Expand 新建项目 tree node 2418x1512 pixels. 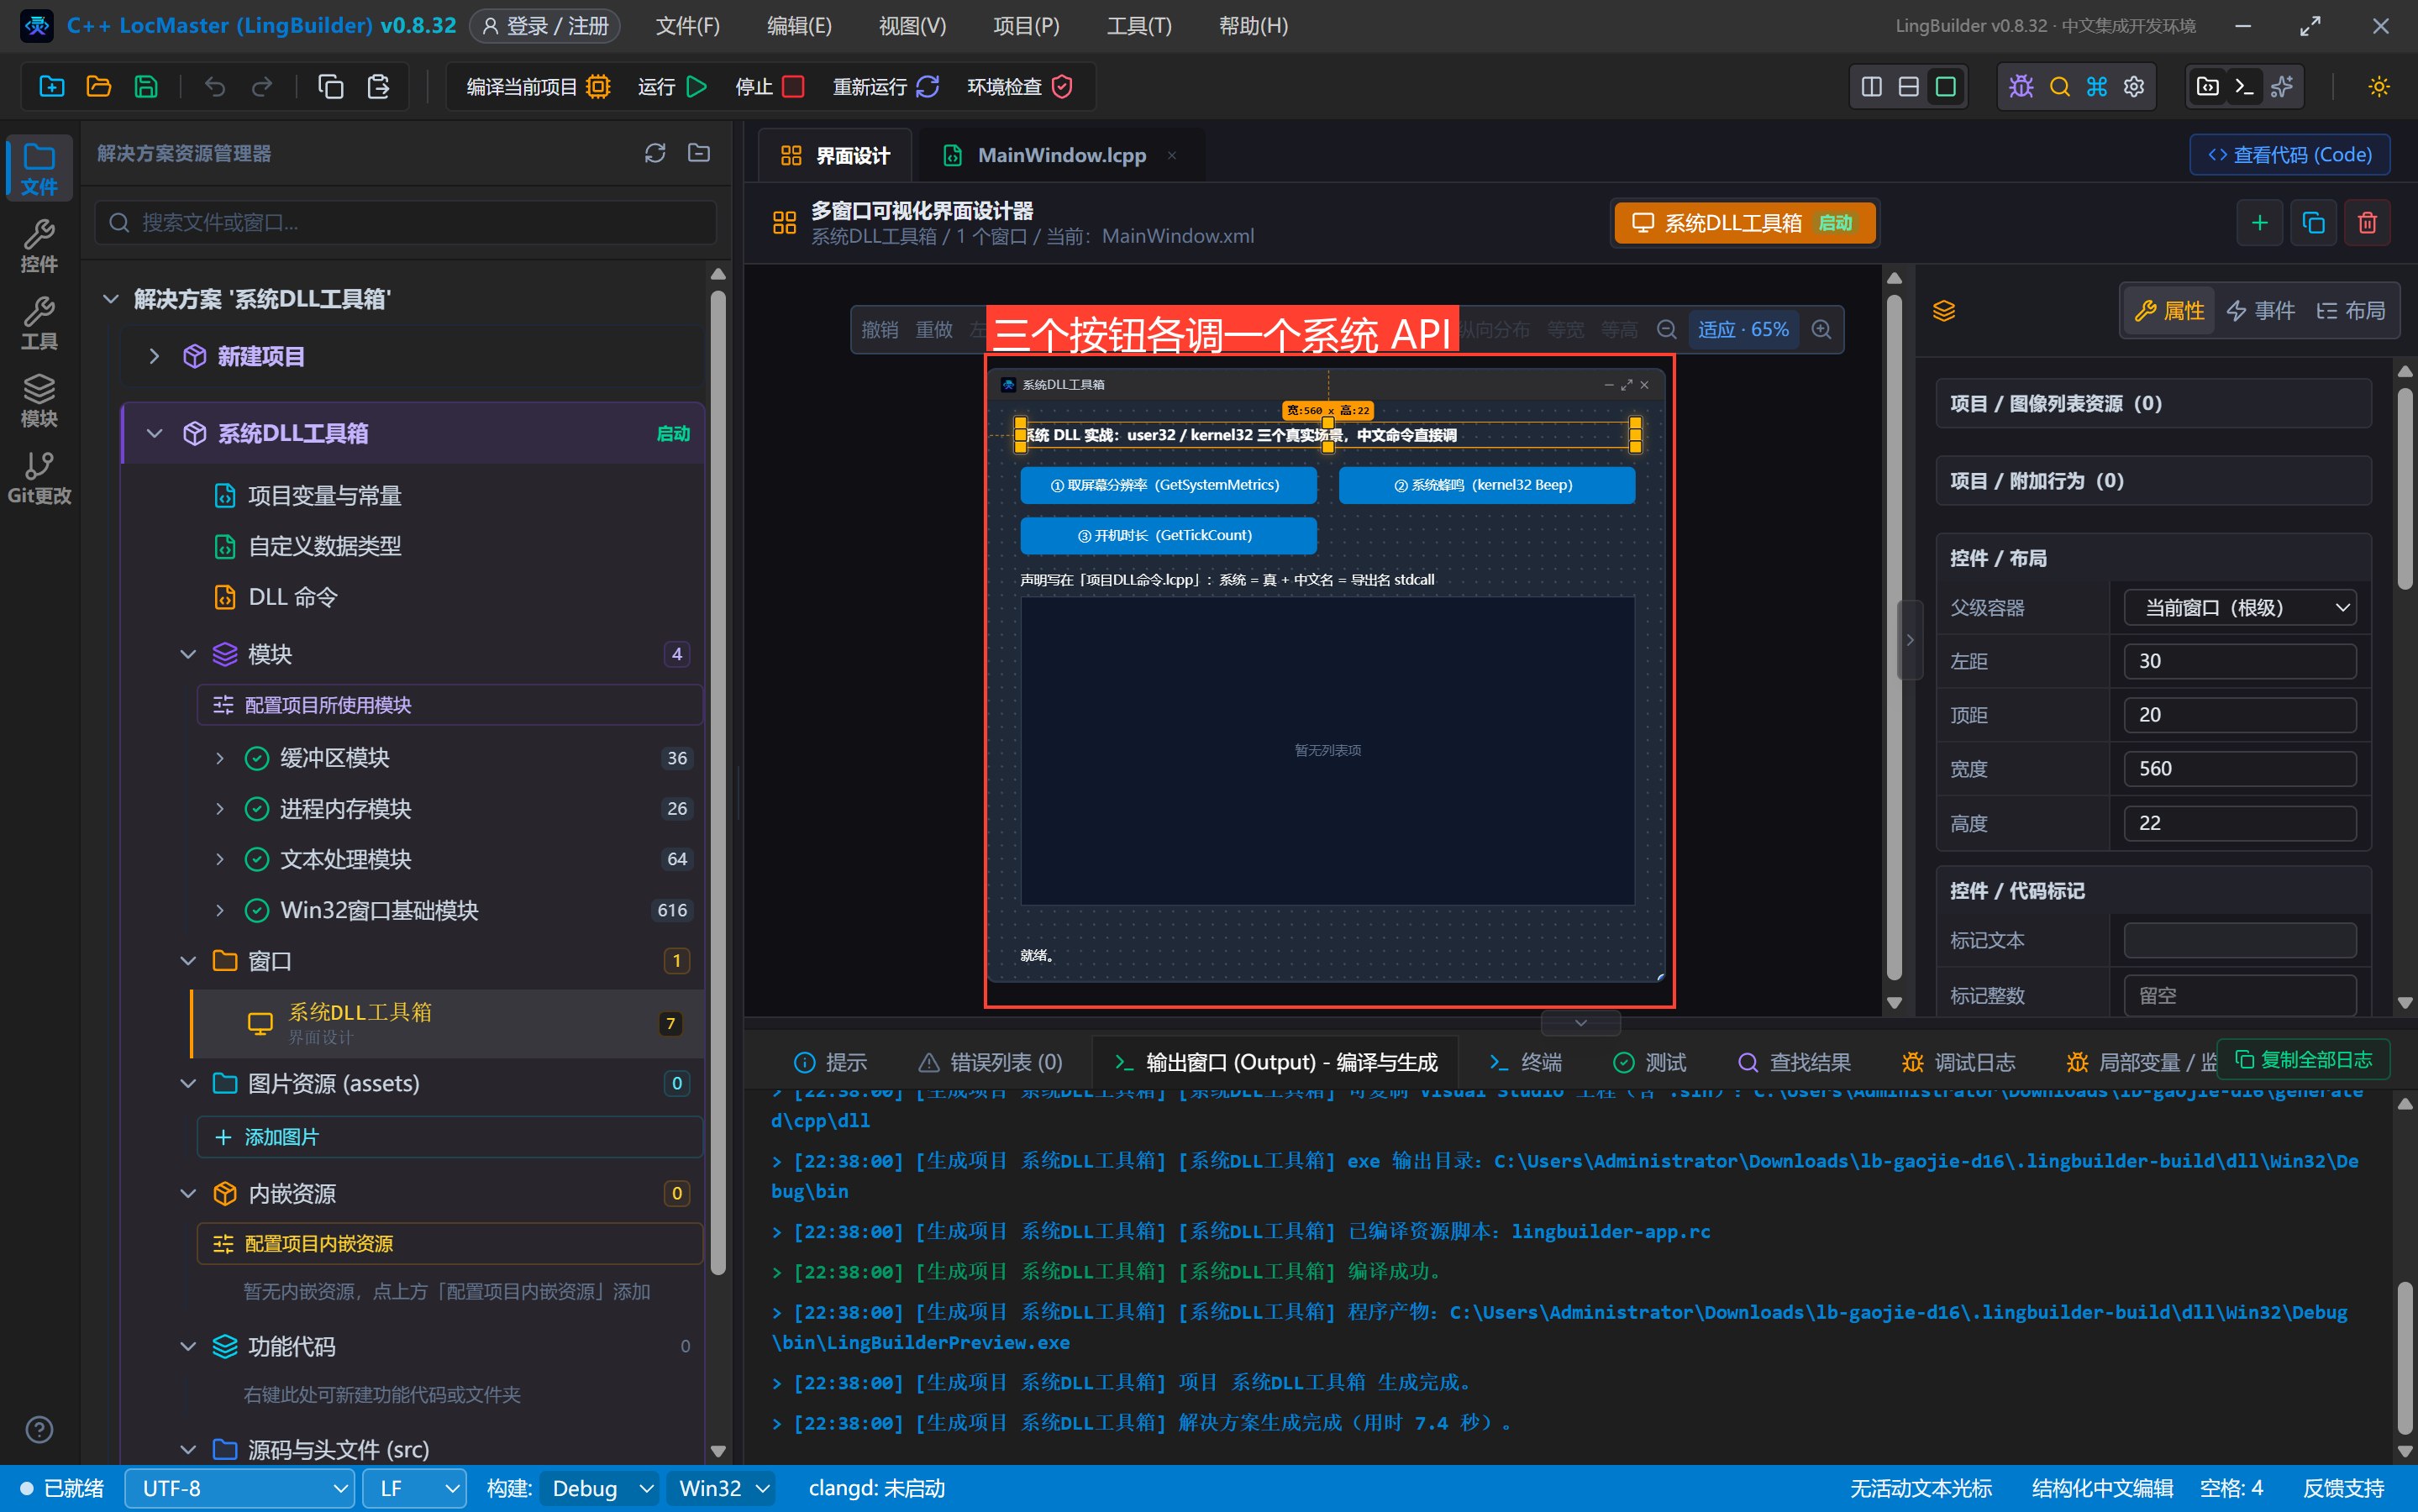click(x=154, y=356)
